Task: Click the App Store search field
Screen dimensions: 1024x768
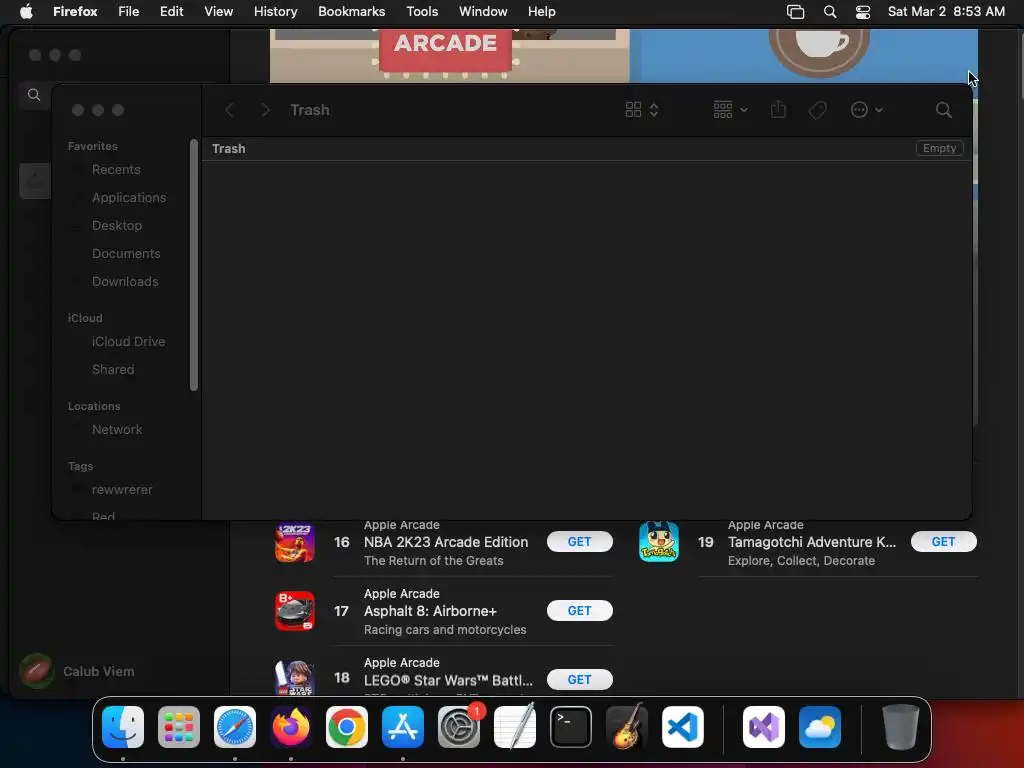Action: tap(36, 95)
